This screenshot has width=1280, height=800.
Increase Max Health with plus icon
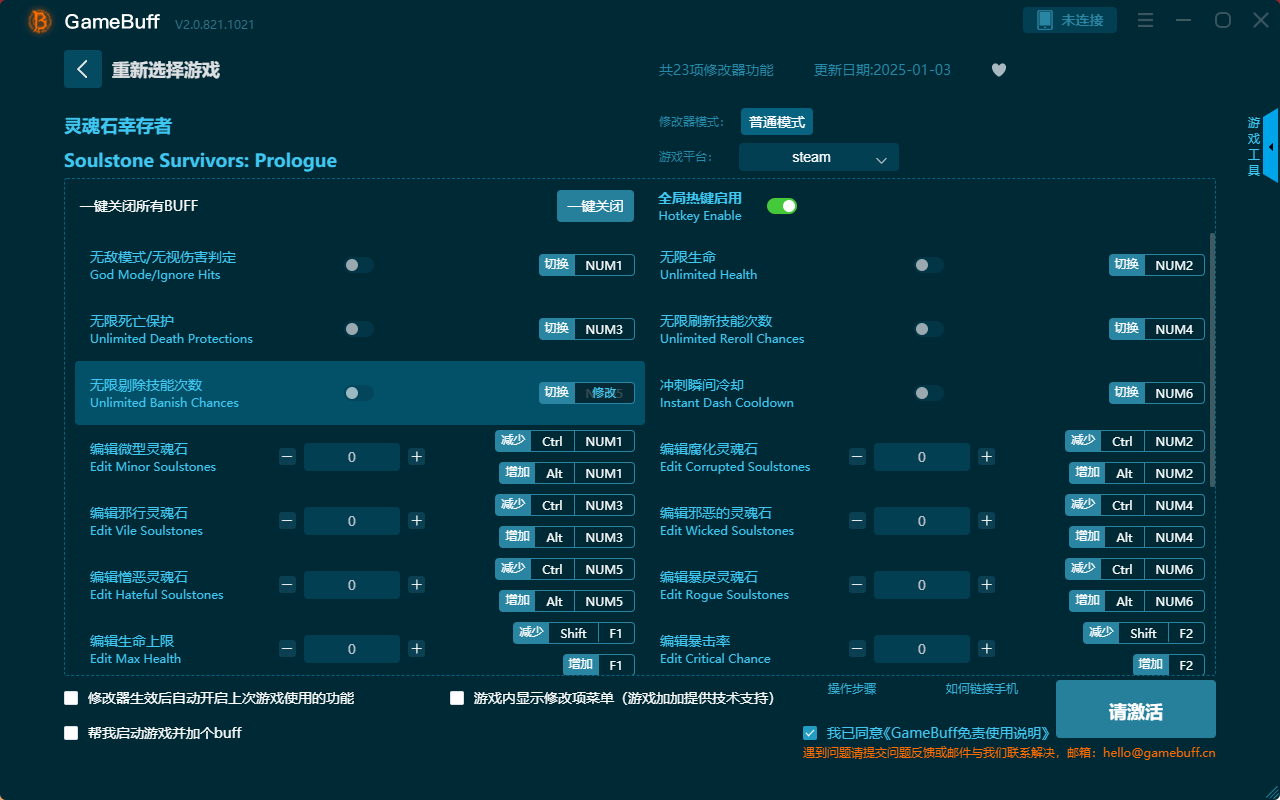coord(417,649)
